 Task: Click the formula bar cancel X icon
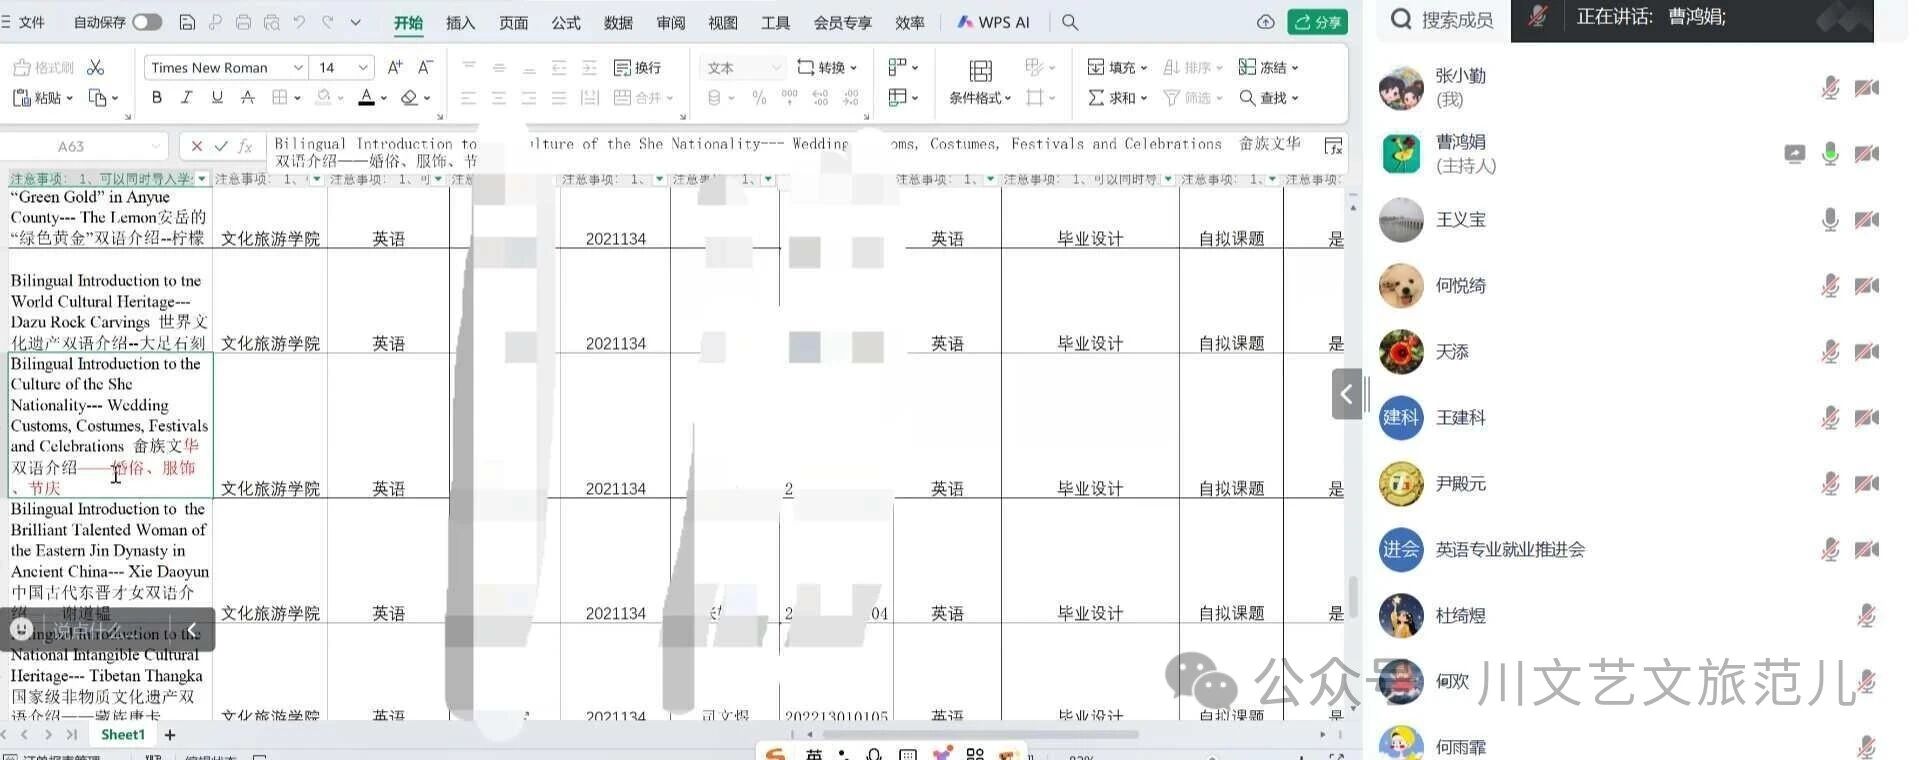click(x=197, y=146)
